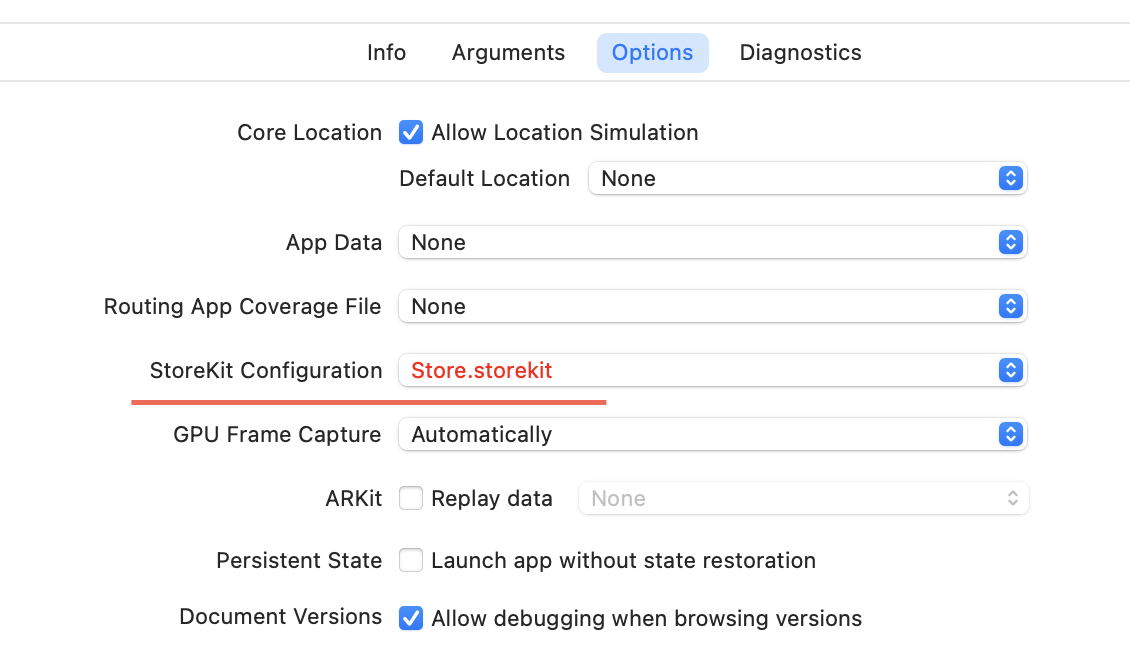Go to the Diagnostics tab

(x=800, y=53)
